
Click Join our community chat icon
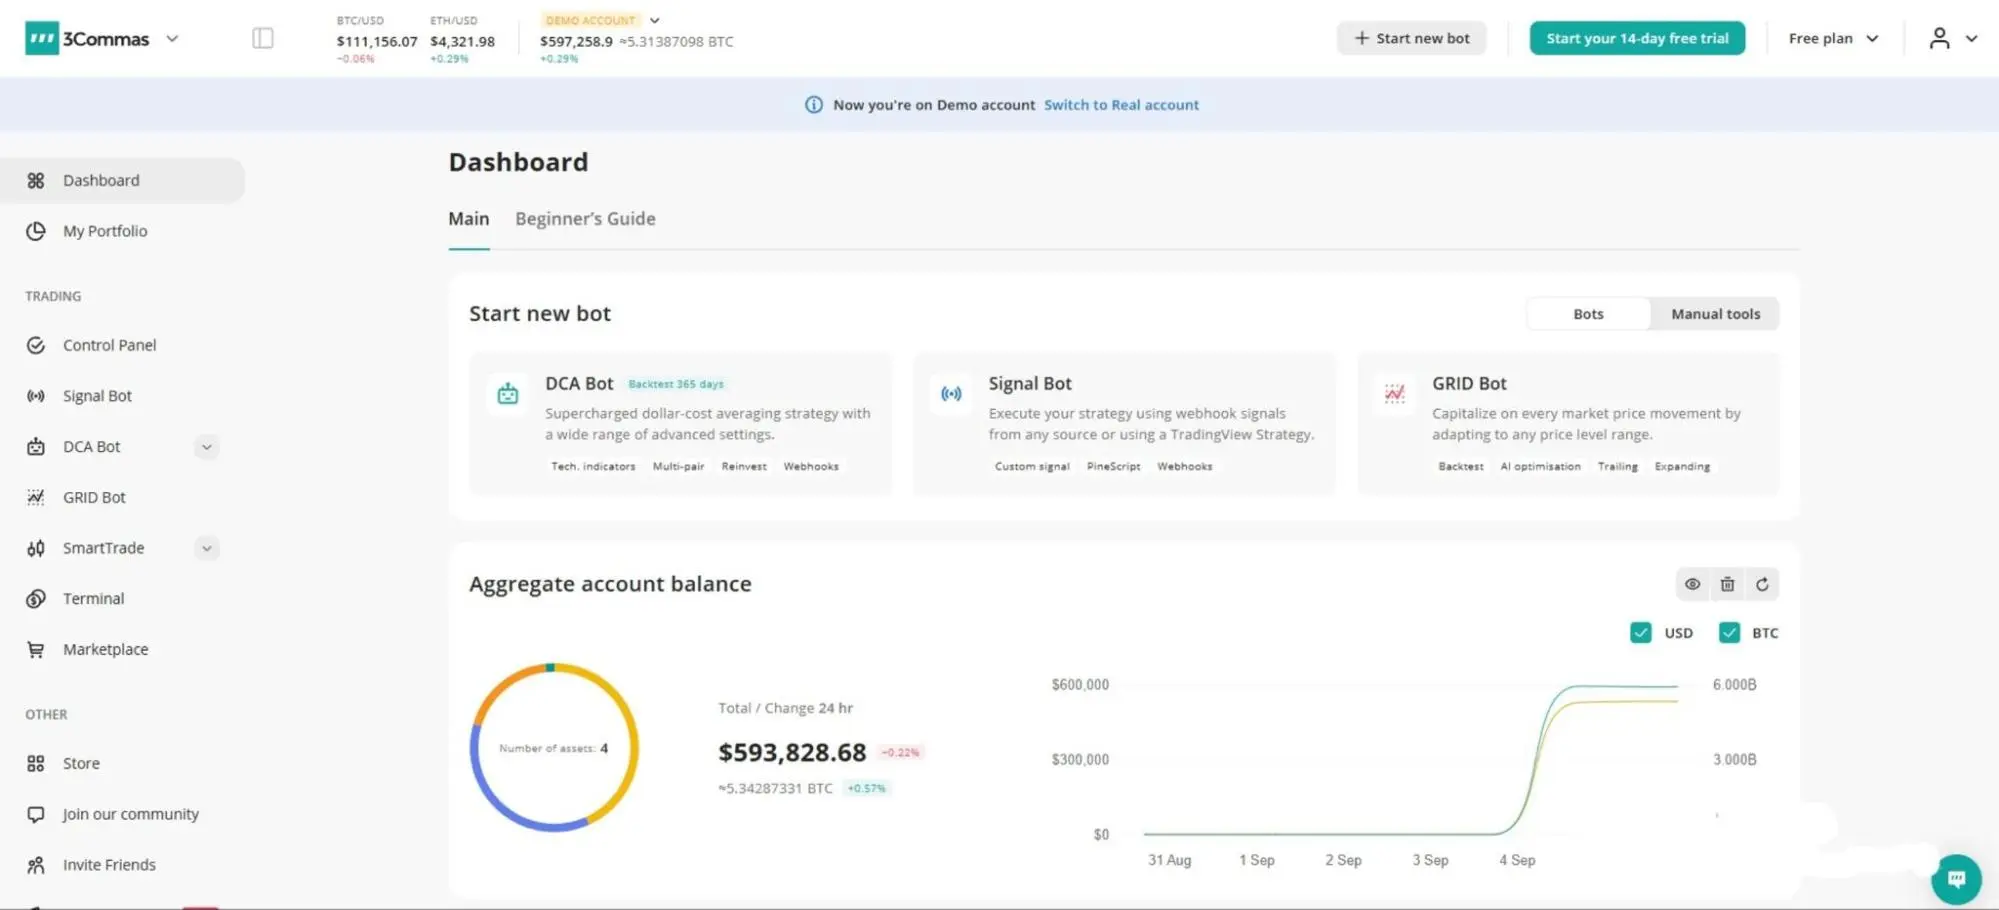[36, 815]
